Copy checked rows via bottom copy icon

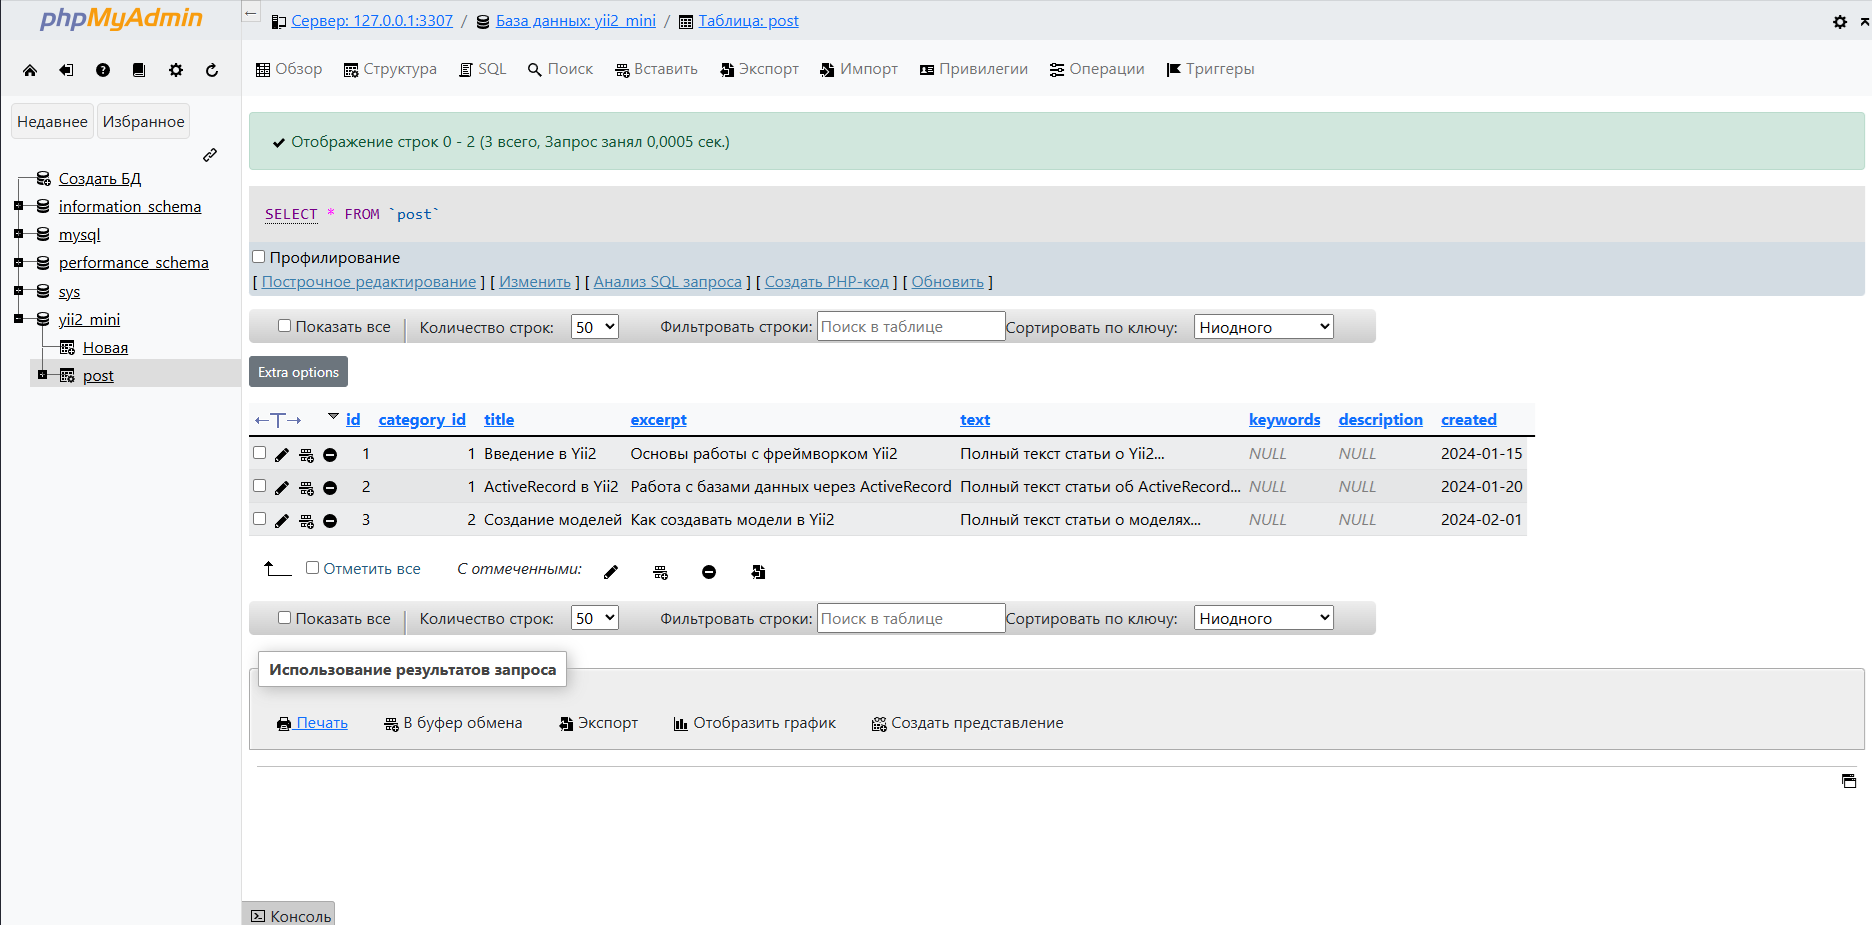[660, 572]
